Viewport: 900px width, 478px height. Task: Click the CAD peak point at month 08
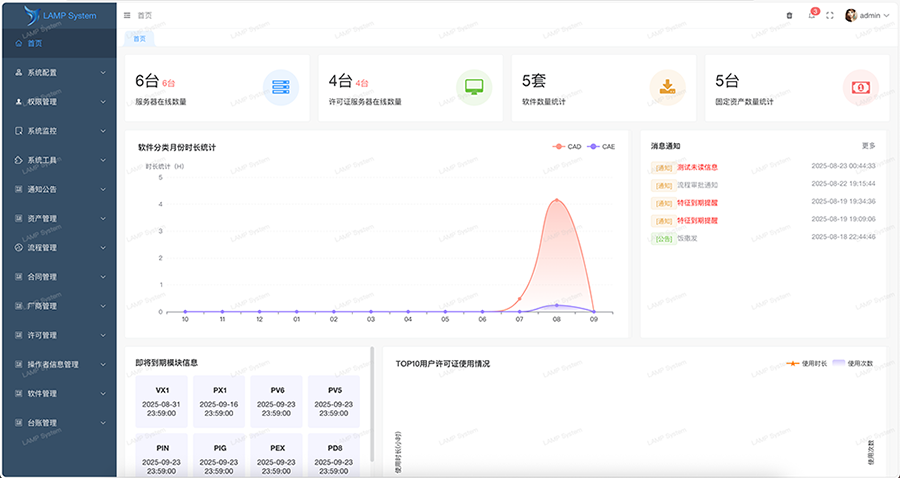pos(556,200)
